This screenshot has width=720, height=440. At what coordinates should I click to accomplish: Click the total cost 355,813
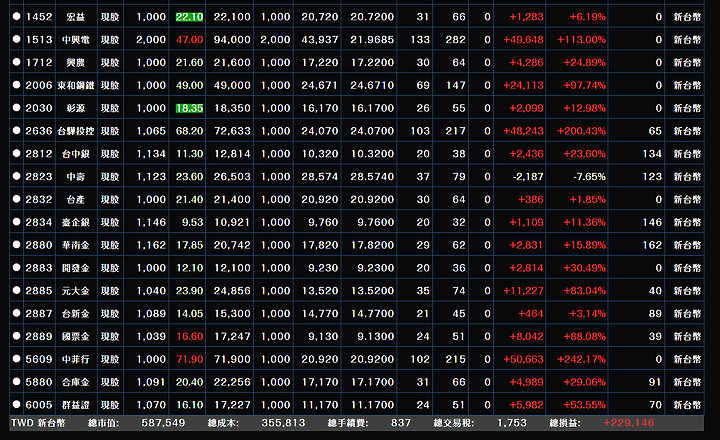point(283,423)
